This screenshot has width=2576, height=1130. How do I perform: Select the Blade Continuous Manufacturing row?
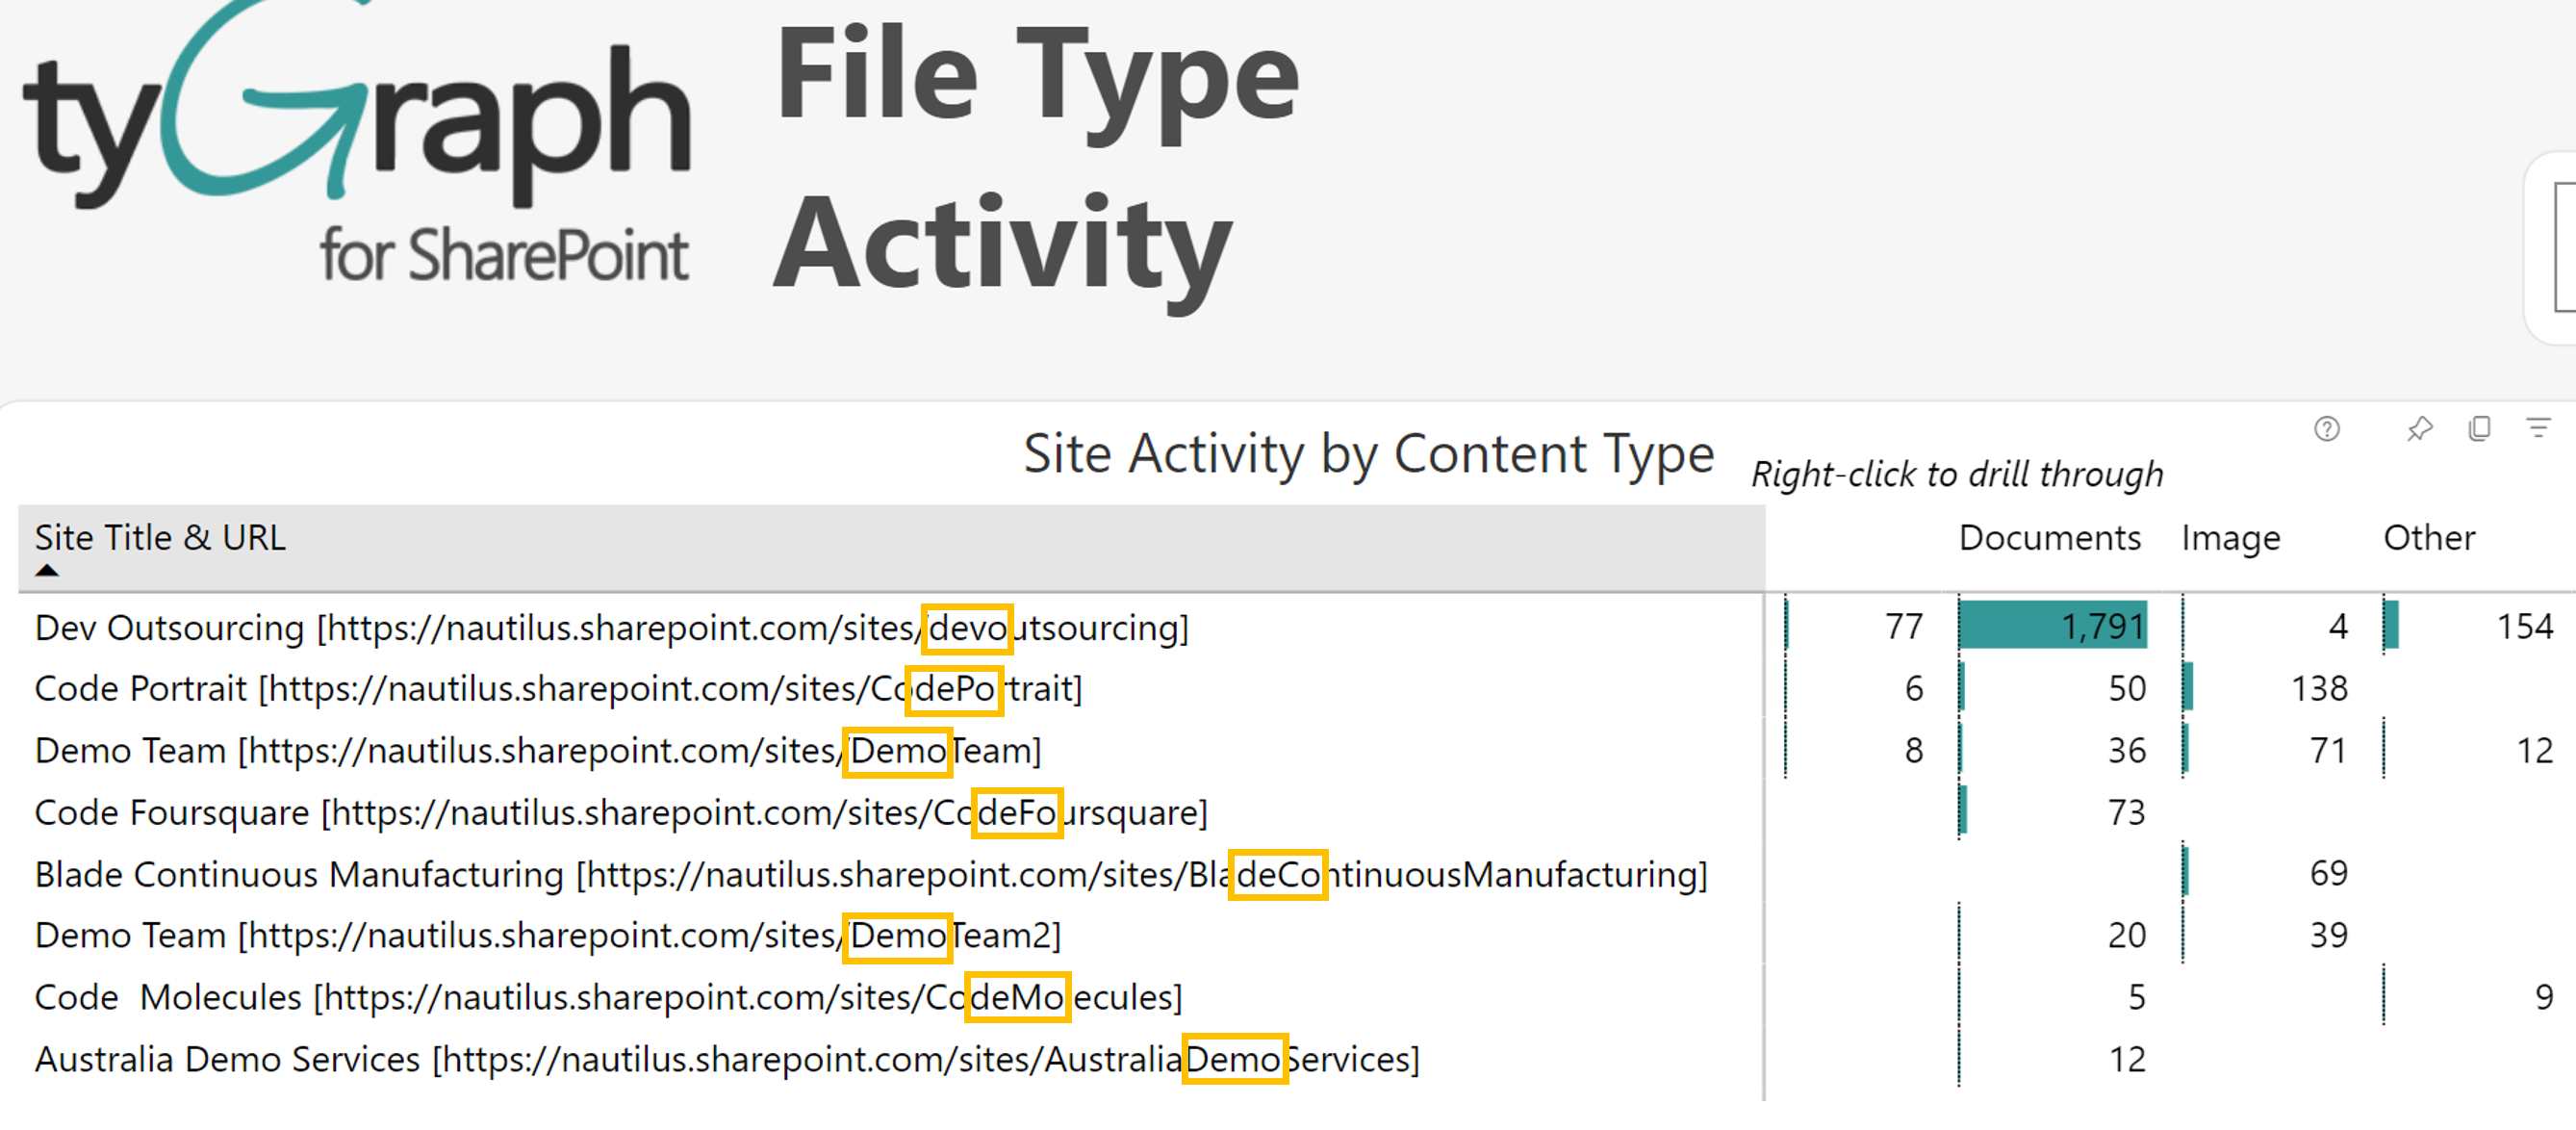pos(870,875)
